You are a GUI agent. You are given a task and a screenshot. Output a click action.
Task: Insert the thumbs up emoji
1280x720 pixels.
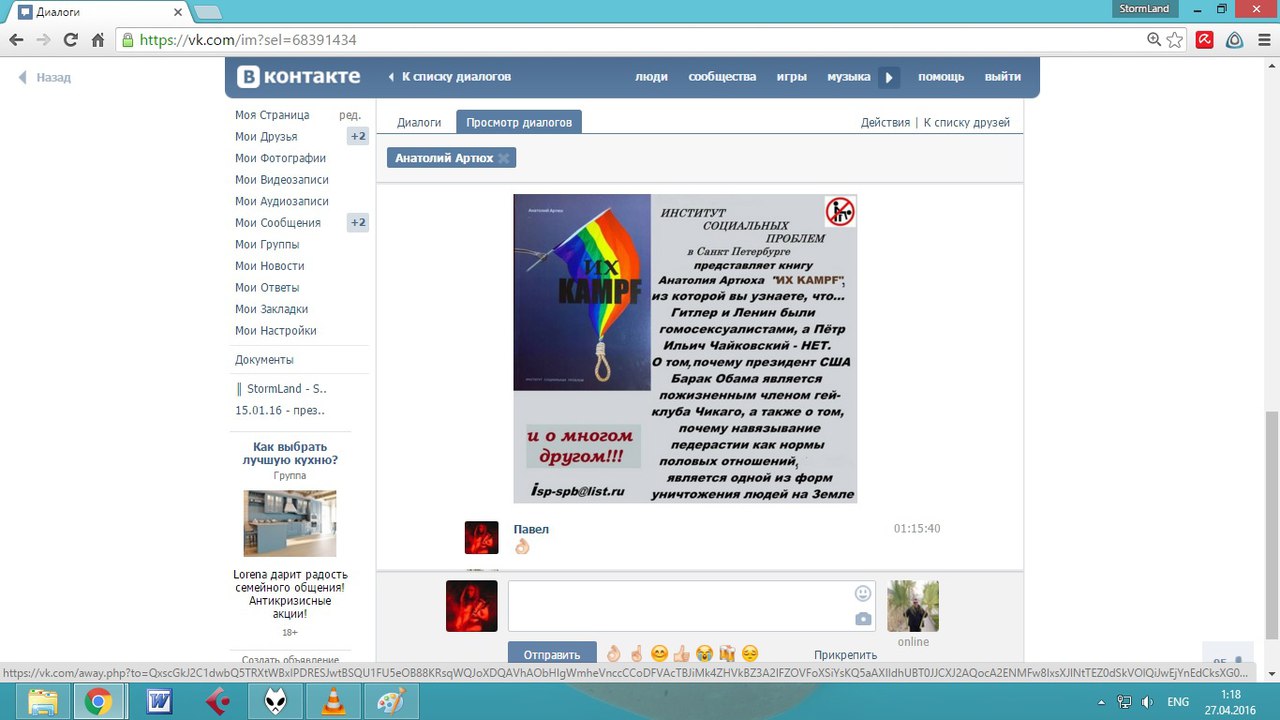pyautogui.click(x=682, y=654)
